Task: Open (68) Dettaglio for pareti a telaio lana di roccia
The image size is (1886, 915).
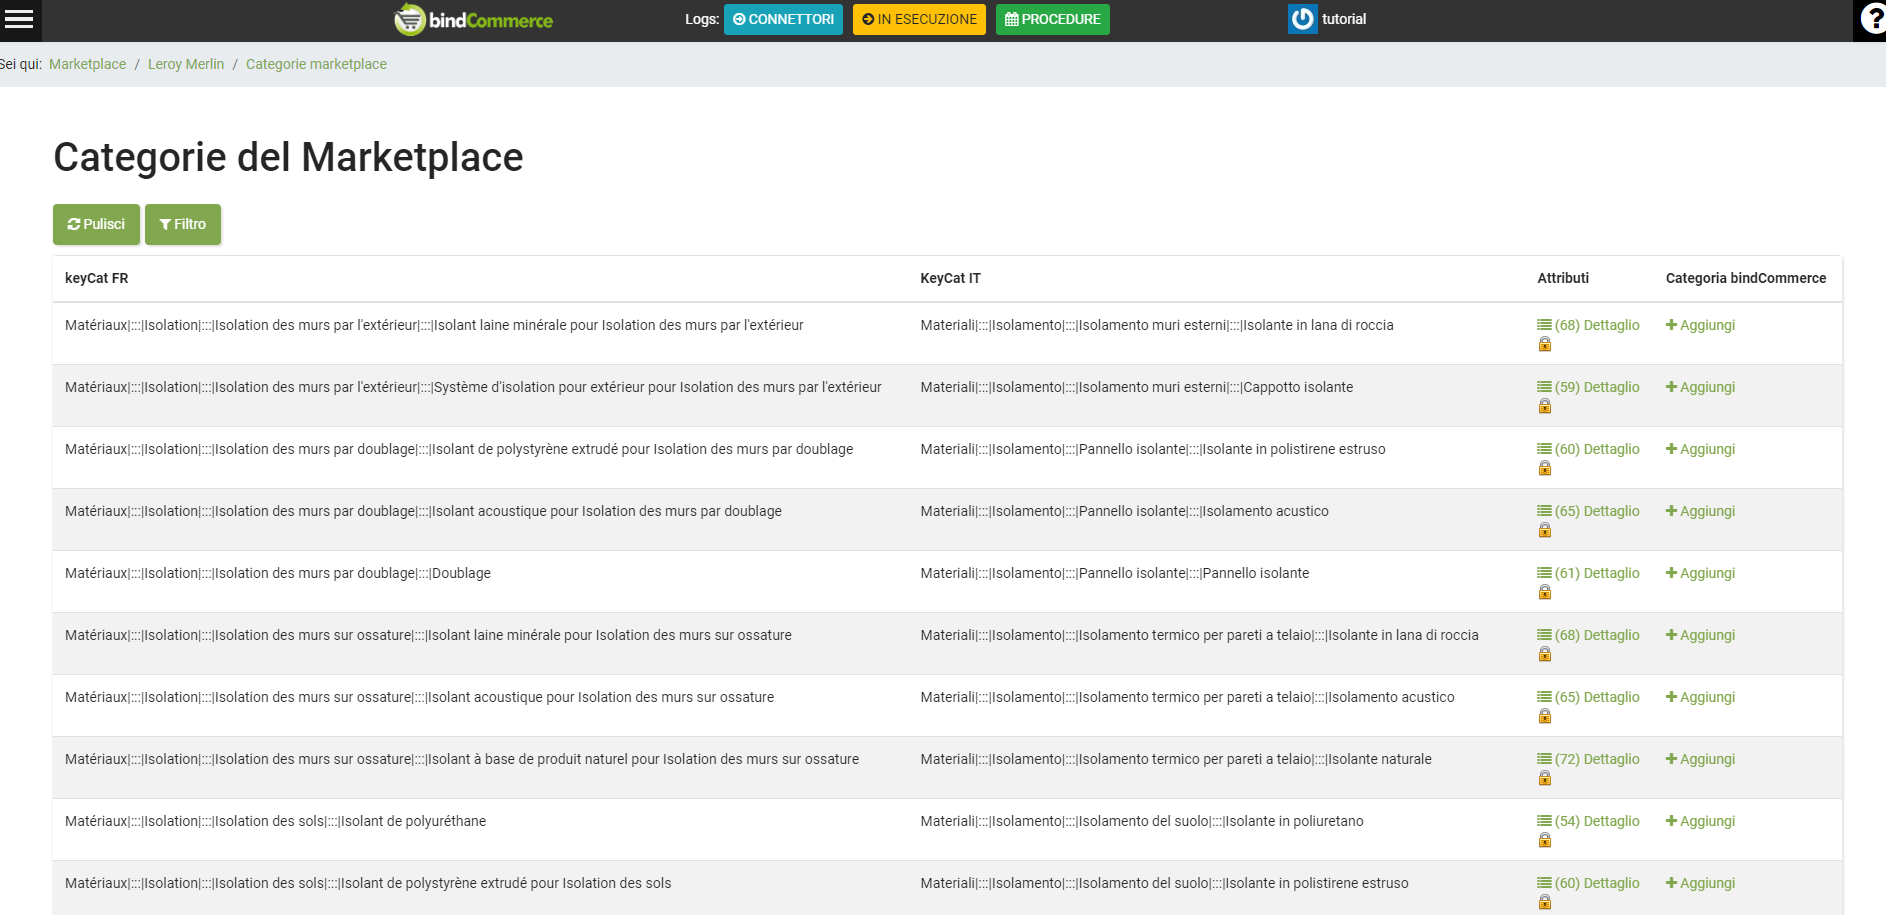Action: pyautogui.click(x=1588, y=635)
